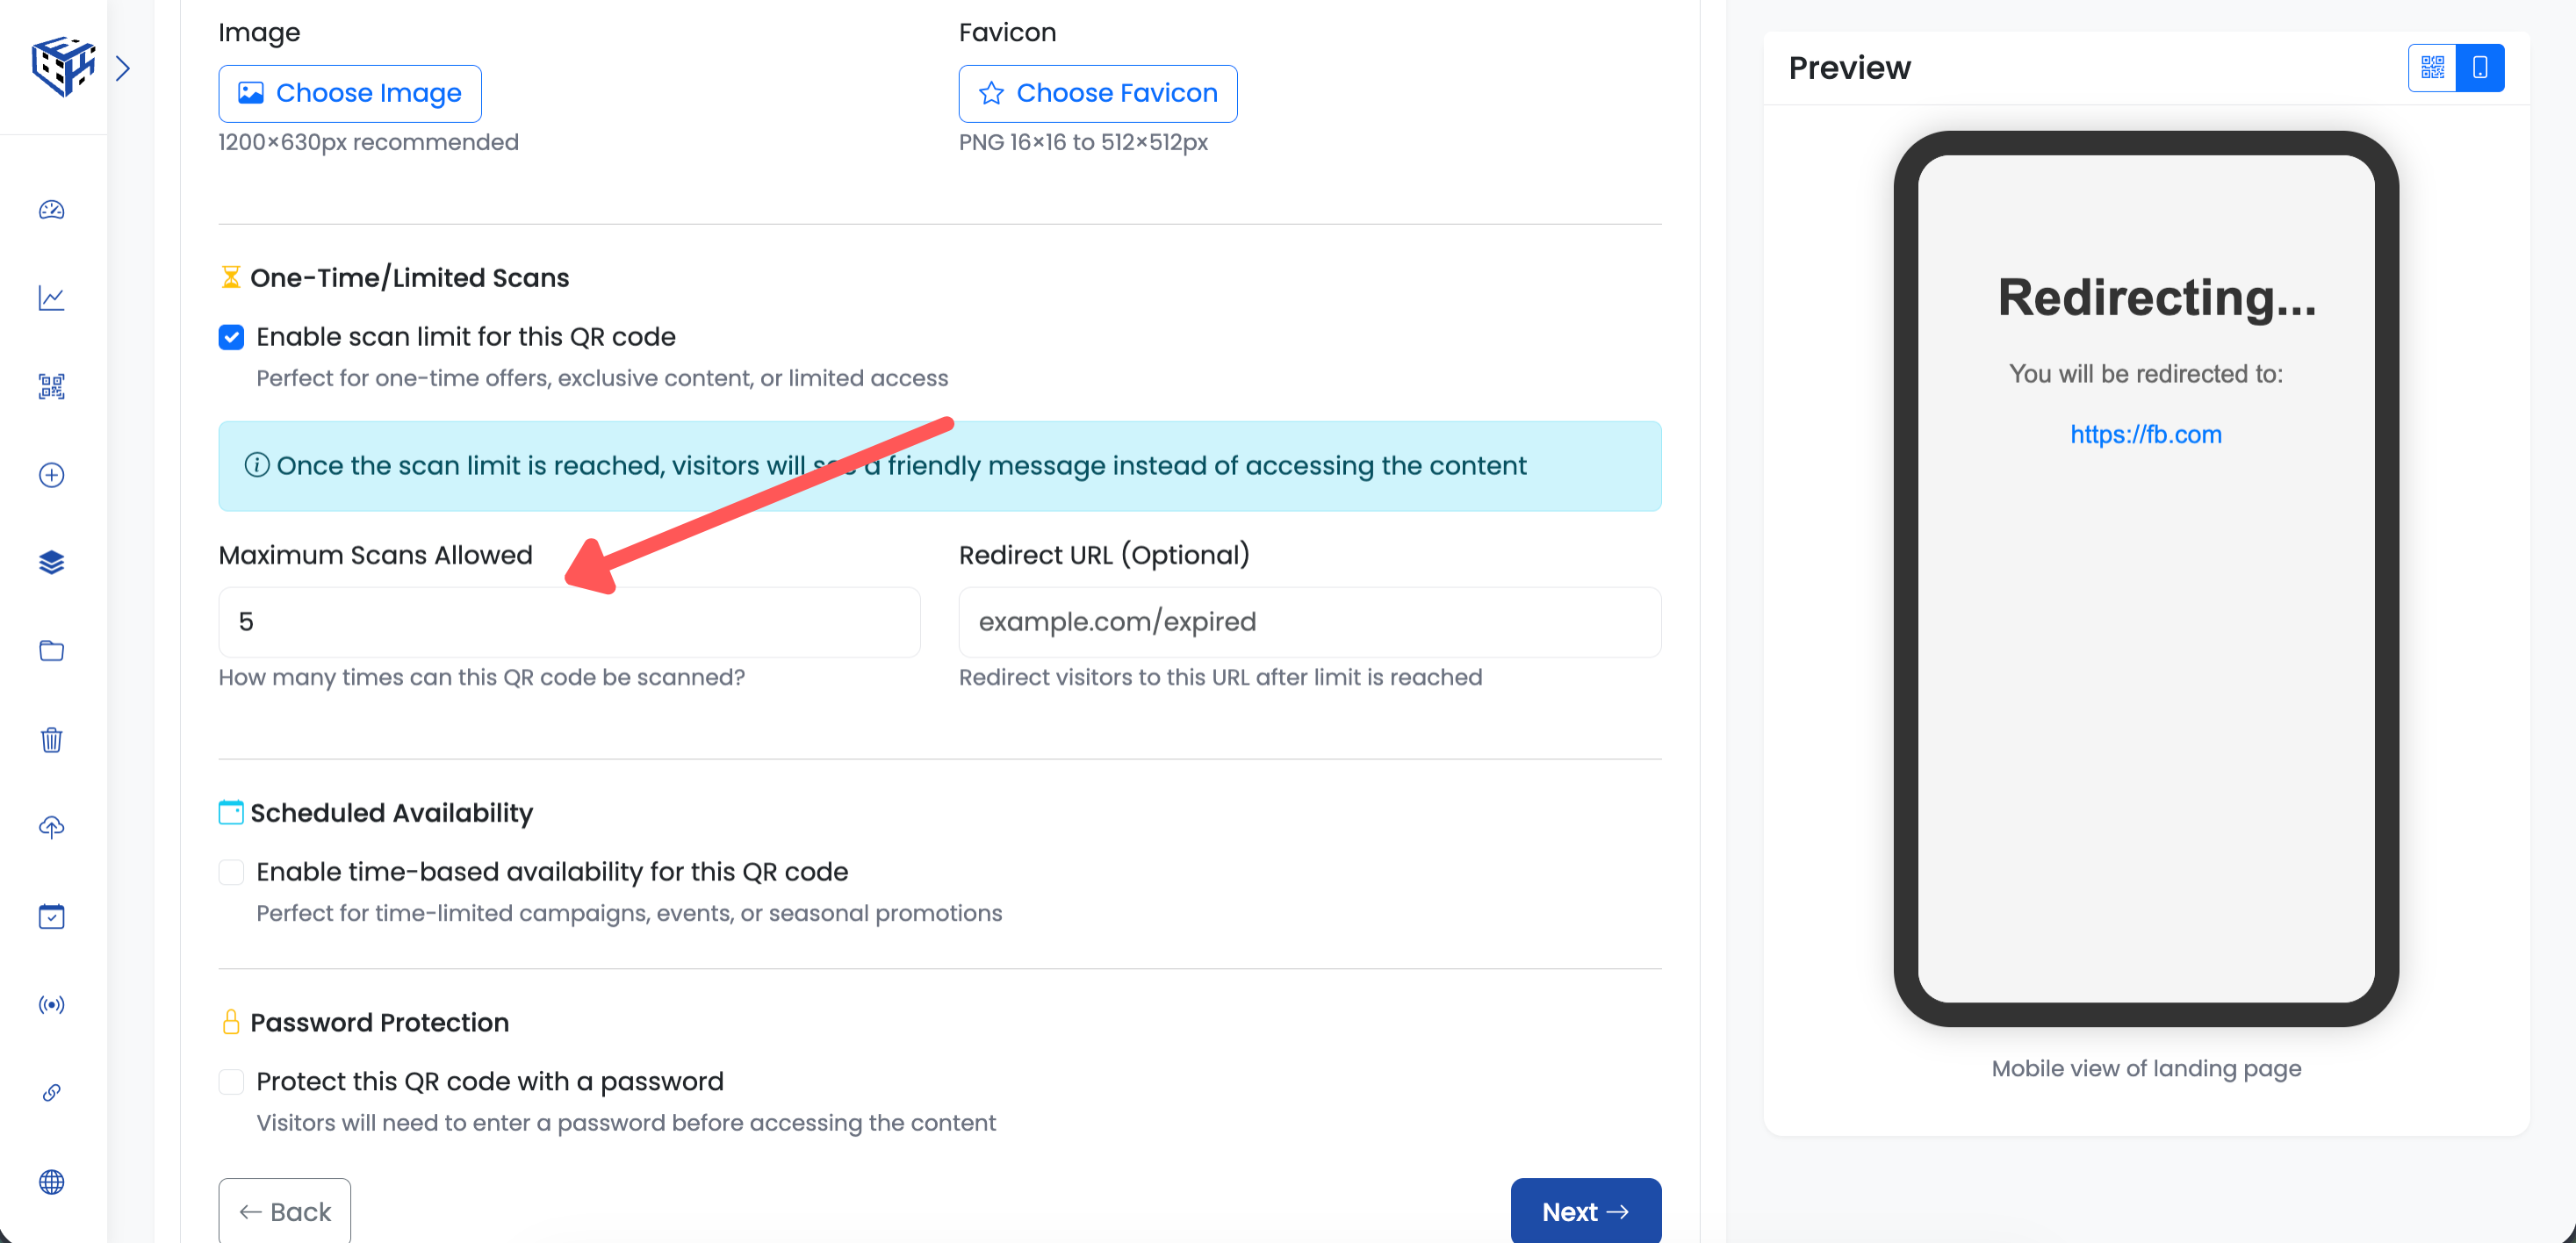Open the globe icon in sidebar

pyautogui.click(x=52, y=1182)
